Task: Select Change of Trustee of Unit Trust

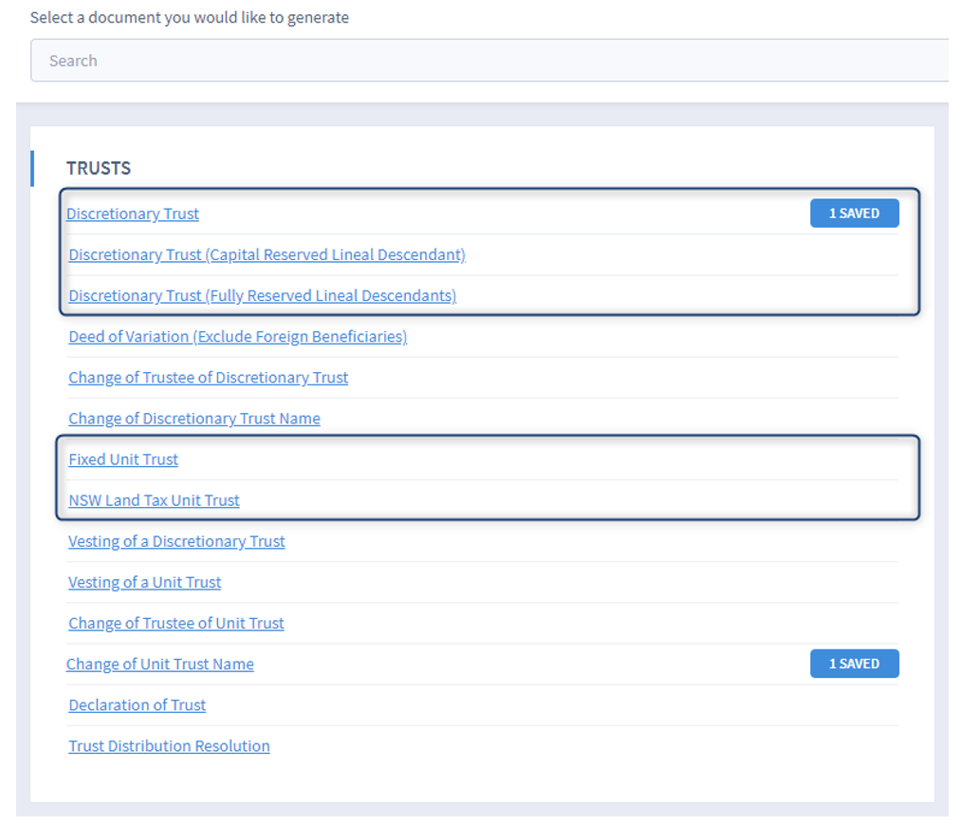Action: click(176, 624)
